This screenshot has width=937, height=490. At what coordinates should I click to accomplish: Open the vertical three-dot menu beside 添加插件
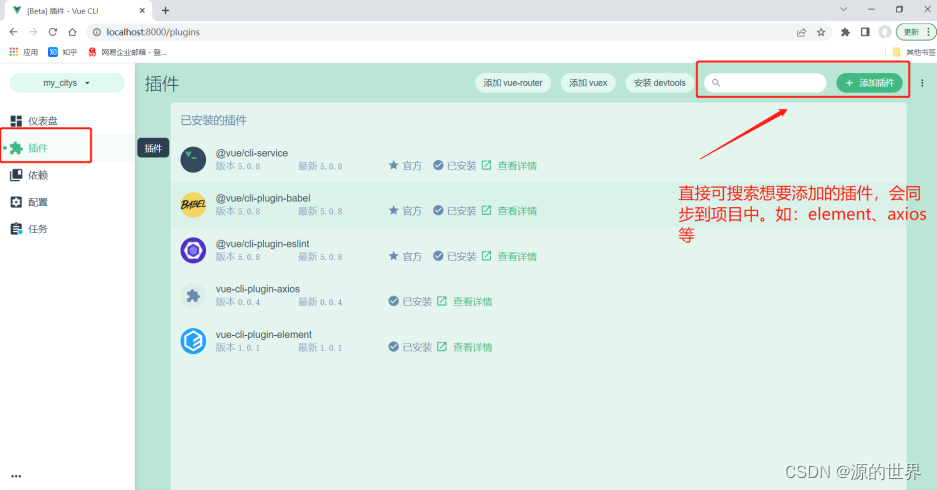[x=922, y=83]
